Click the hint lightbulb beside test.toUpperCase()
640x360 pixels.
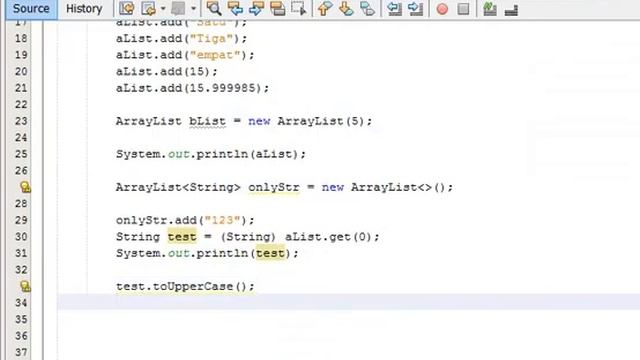coord(25,286)
